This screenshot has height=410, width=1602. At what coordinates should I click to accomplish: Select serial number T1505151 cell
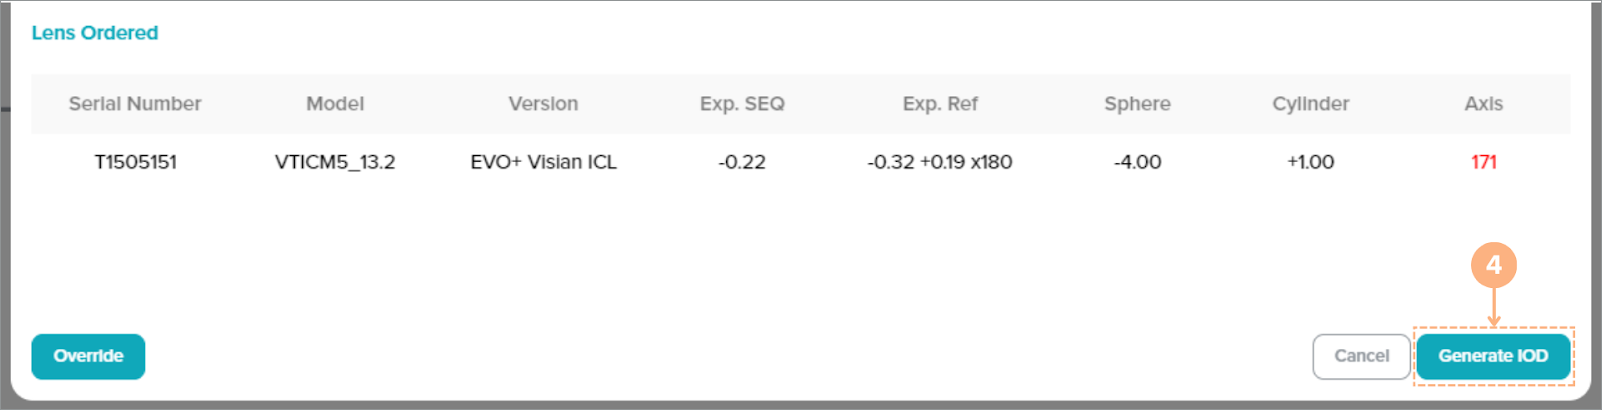[x=135, y=162]
